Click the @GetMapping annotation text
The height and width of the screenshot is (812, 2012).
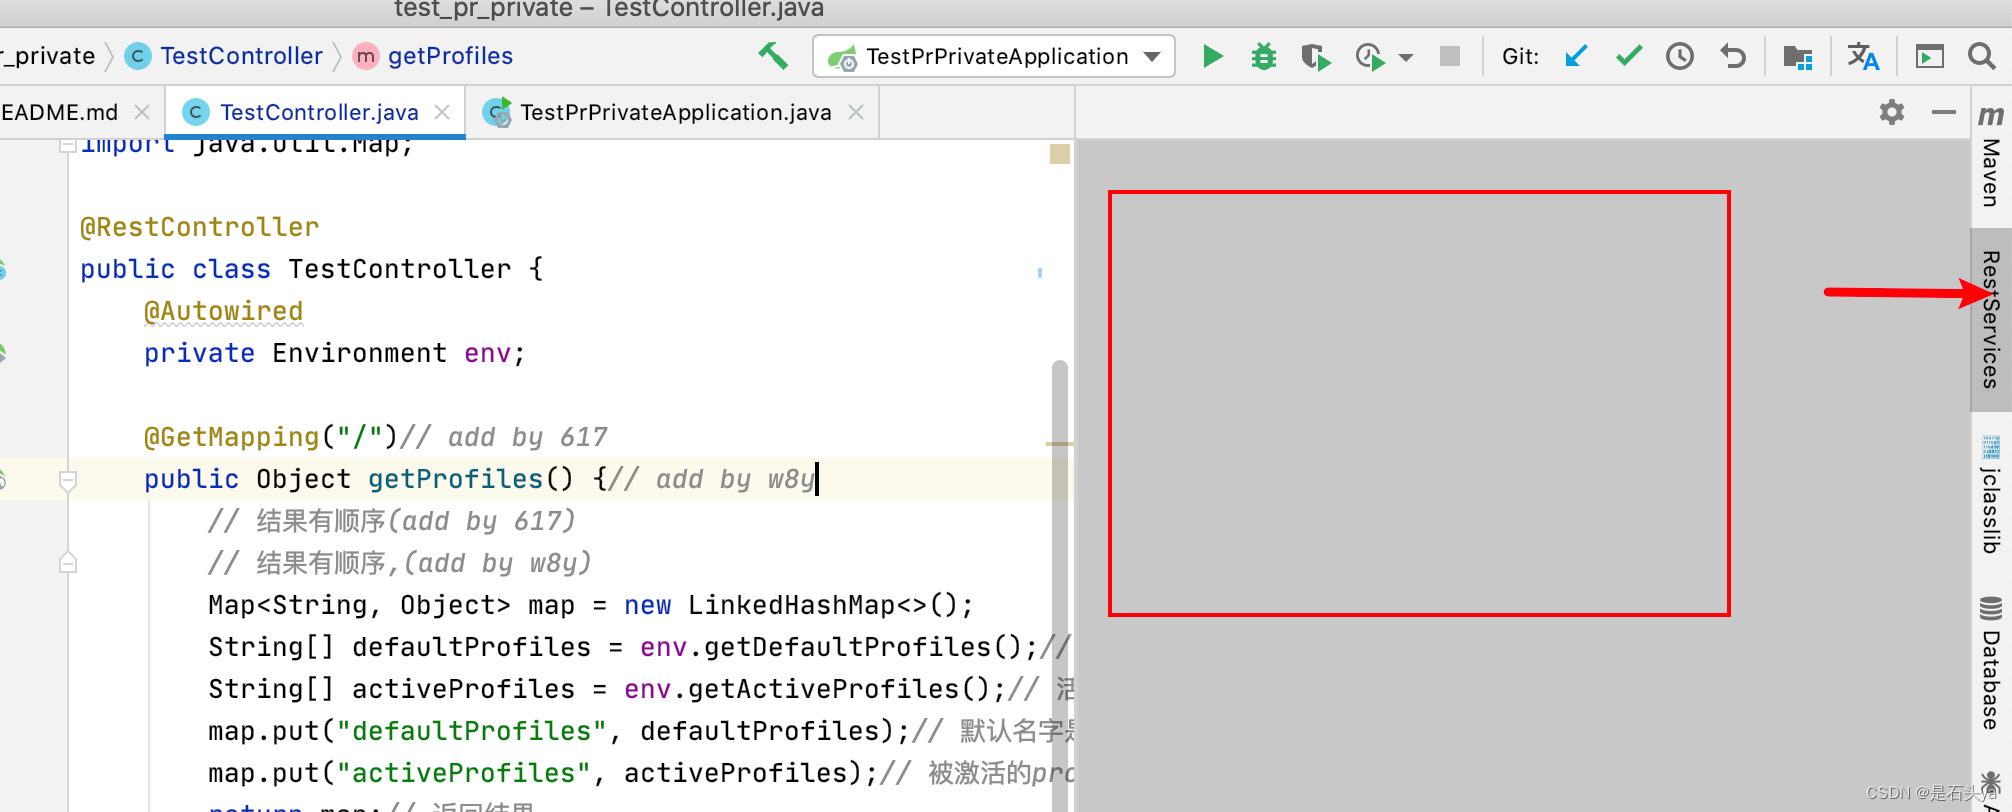[232, 437]
